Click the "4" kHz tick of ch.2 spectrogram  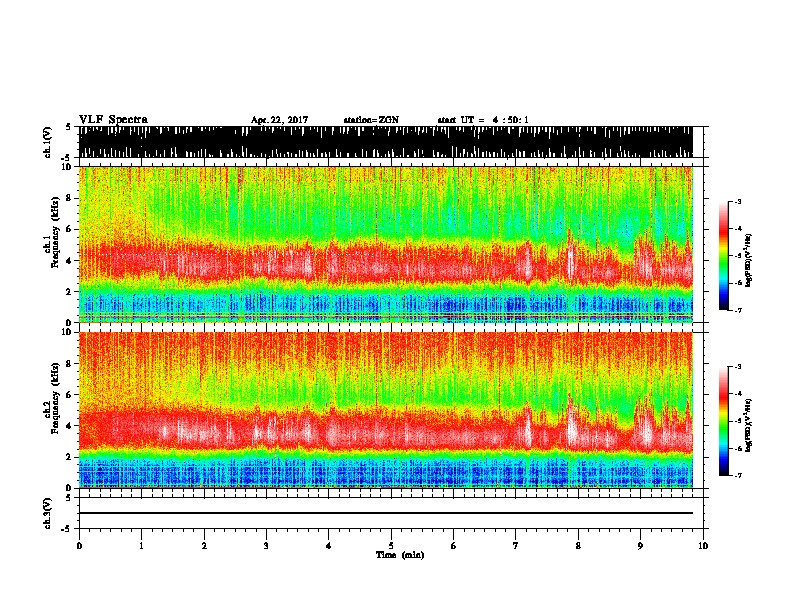[x=70, y=426]
